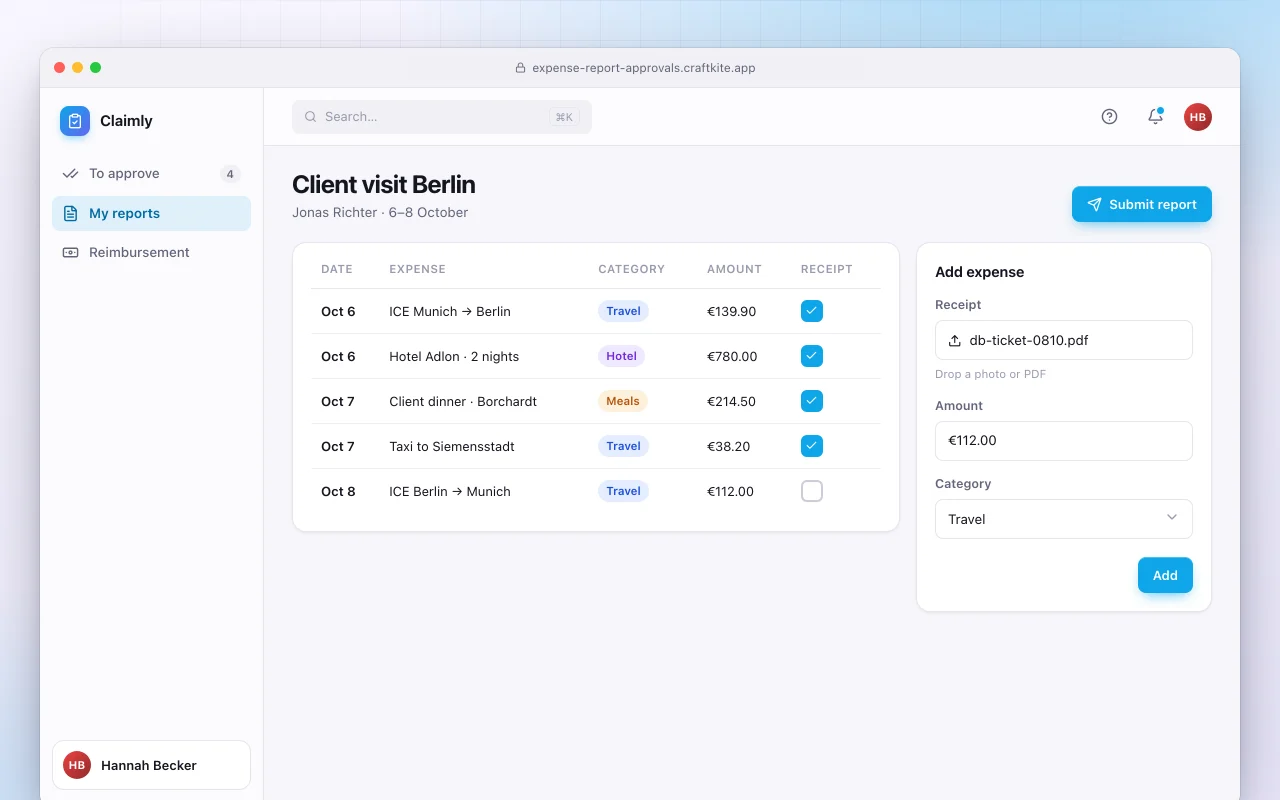
Task: Click the €780.00 amount
Action: [732, 356]
